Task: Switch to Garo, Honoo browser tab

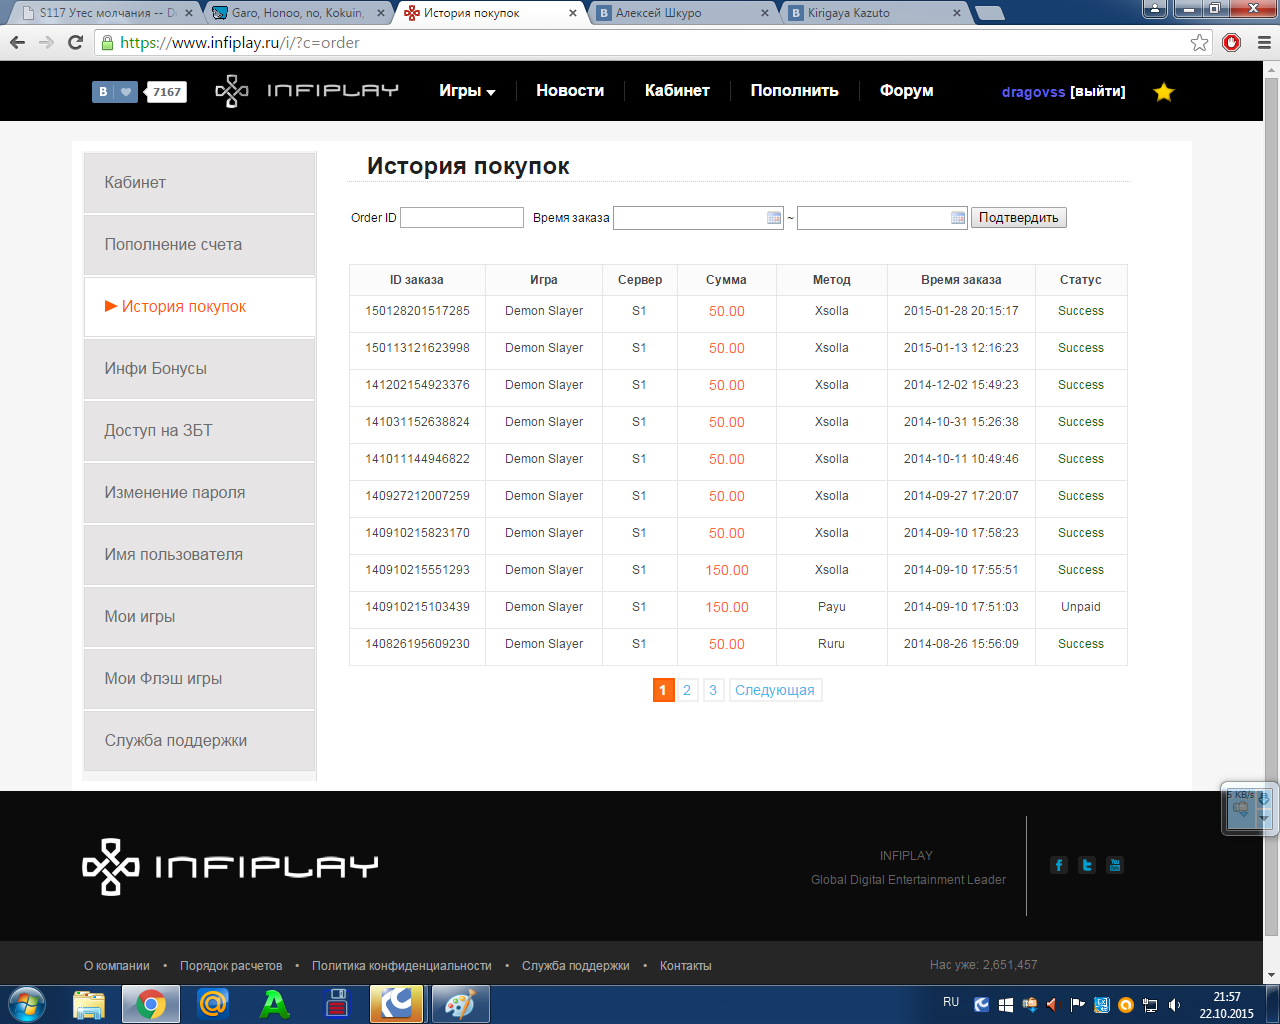Action: tap(297, 13)
